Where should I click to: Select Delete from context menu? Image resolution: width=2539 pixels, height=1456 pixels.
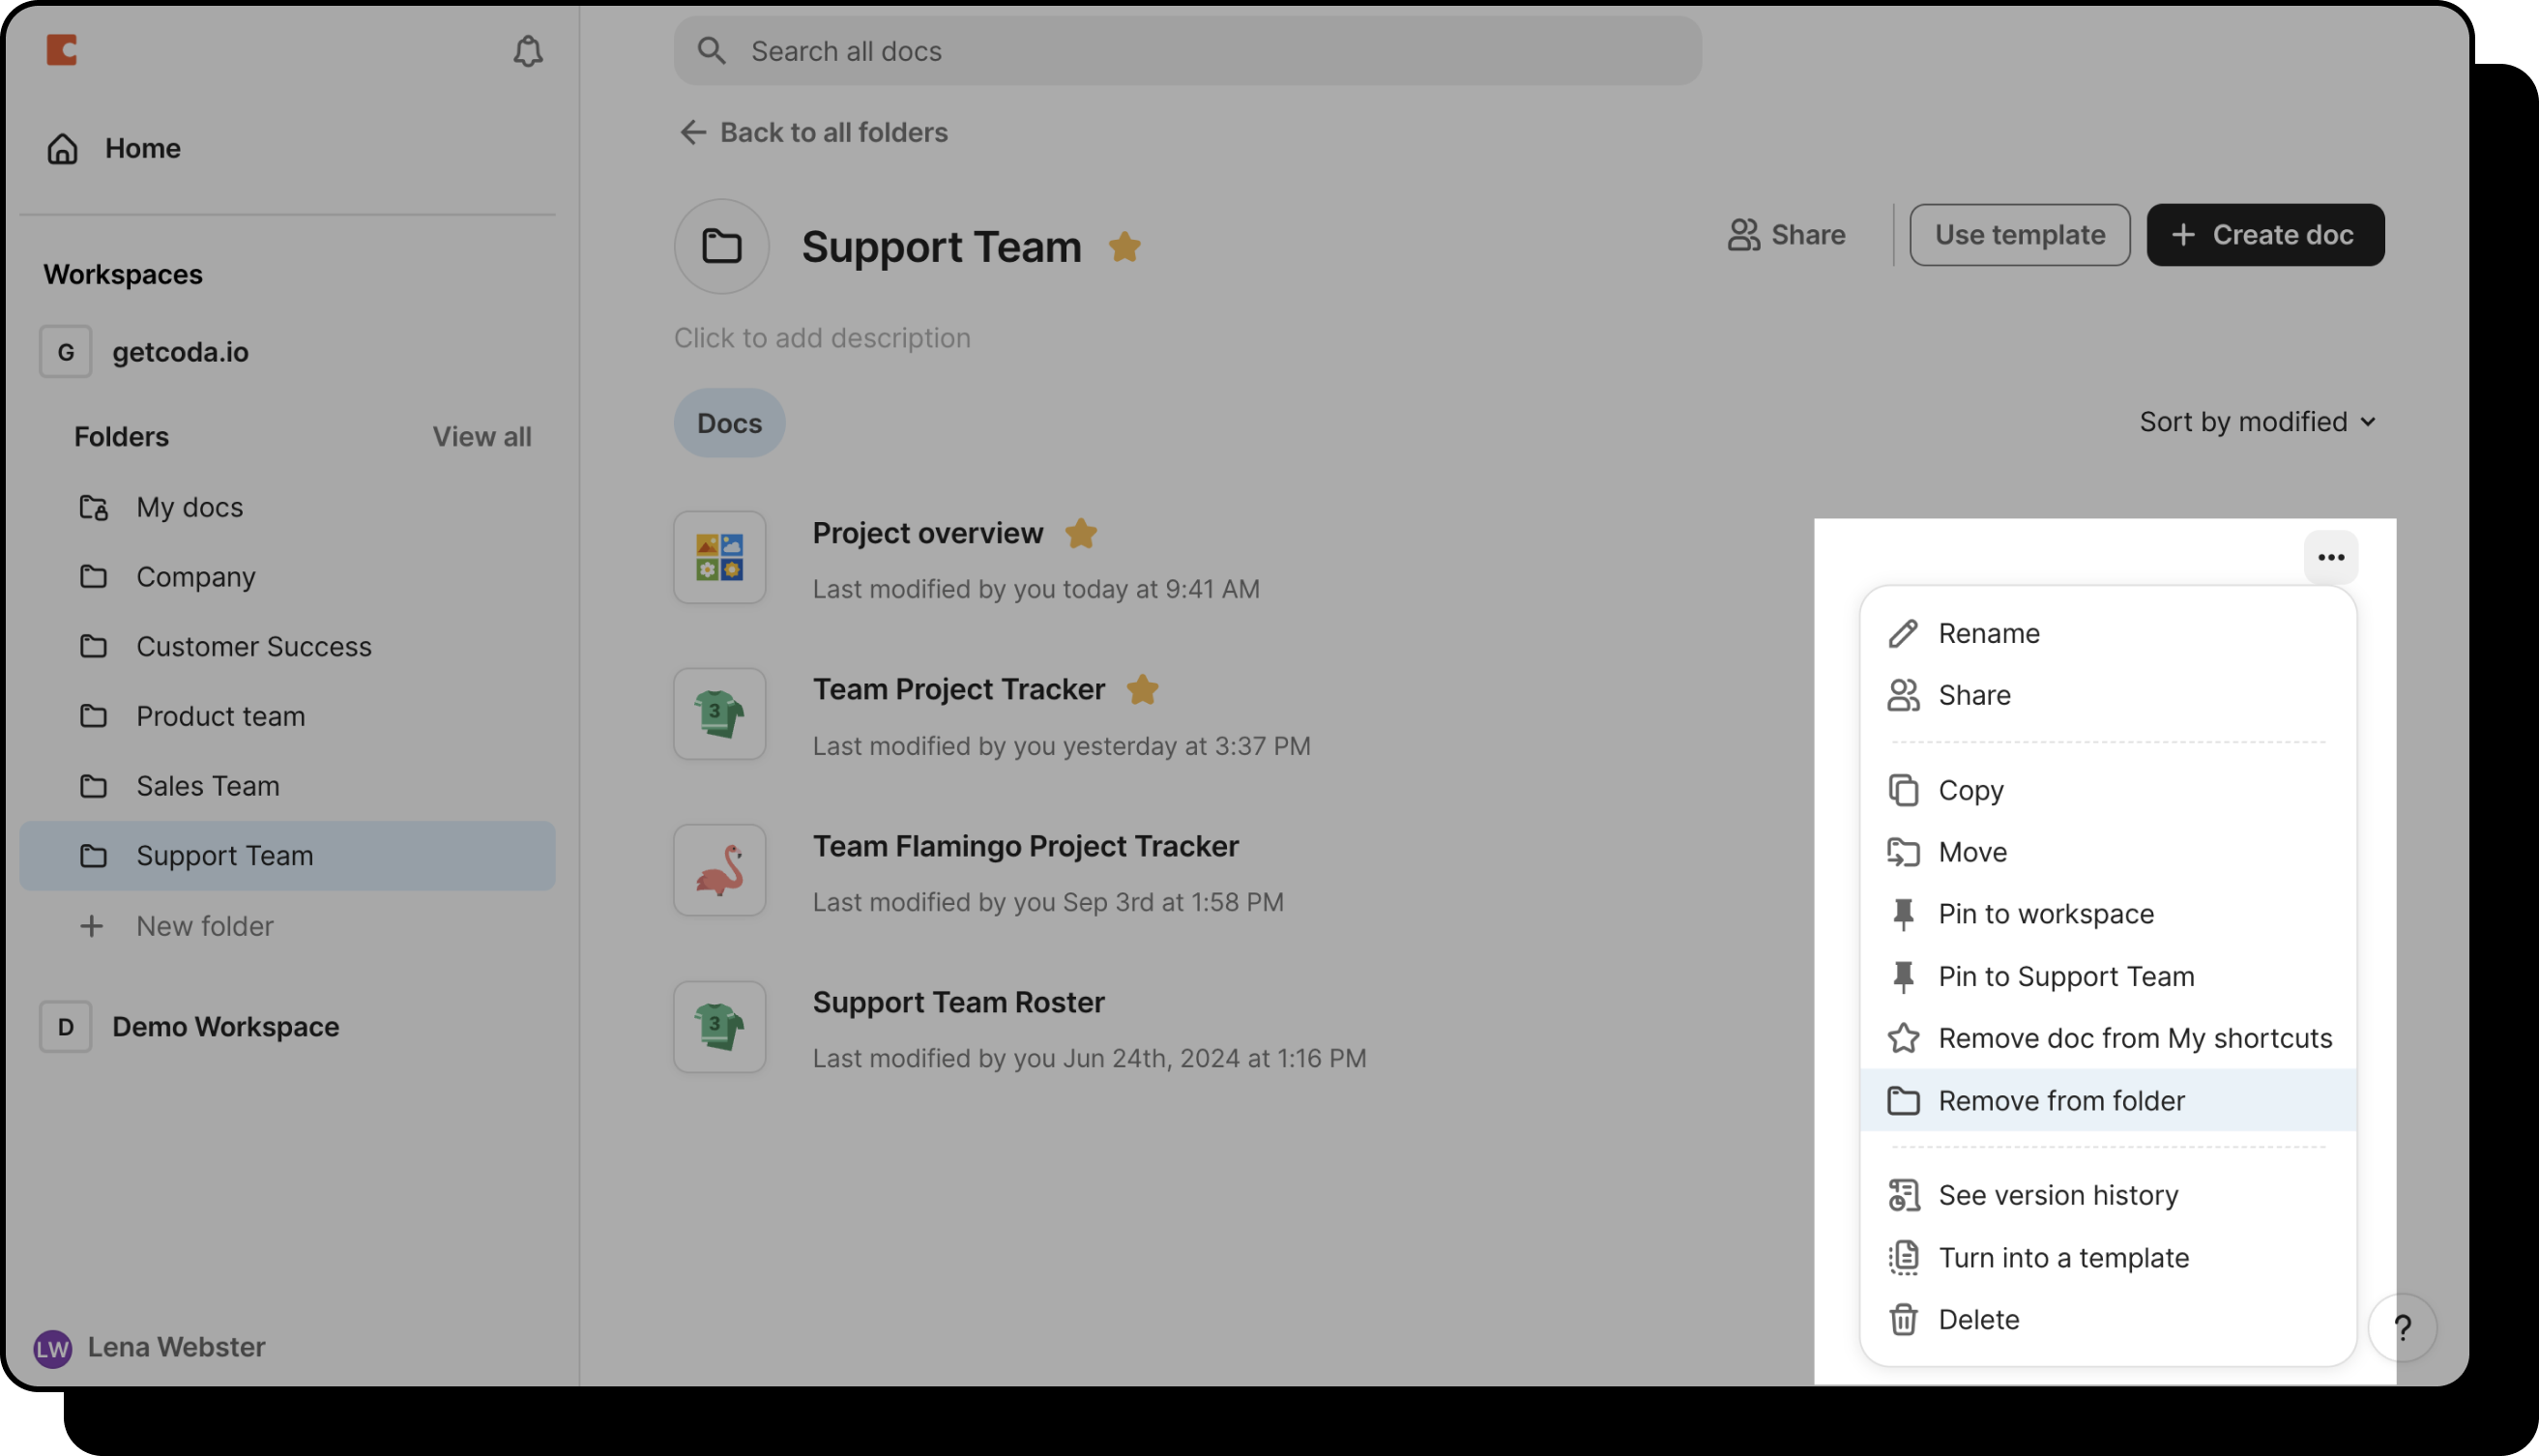pos(2108,1320)
